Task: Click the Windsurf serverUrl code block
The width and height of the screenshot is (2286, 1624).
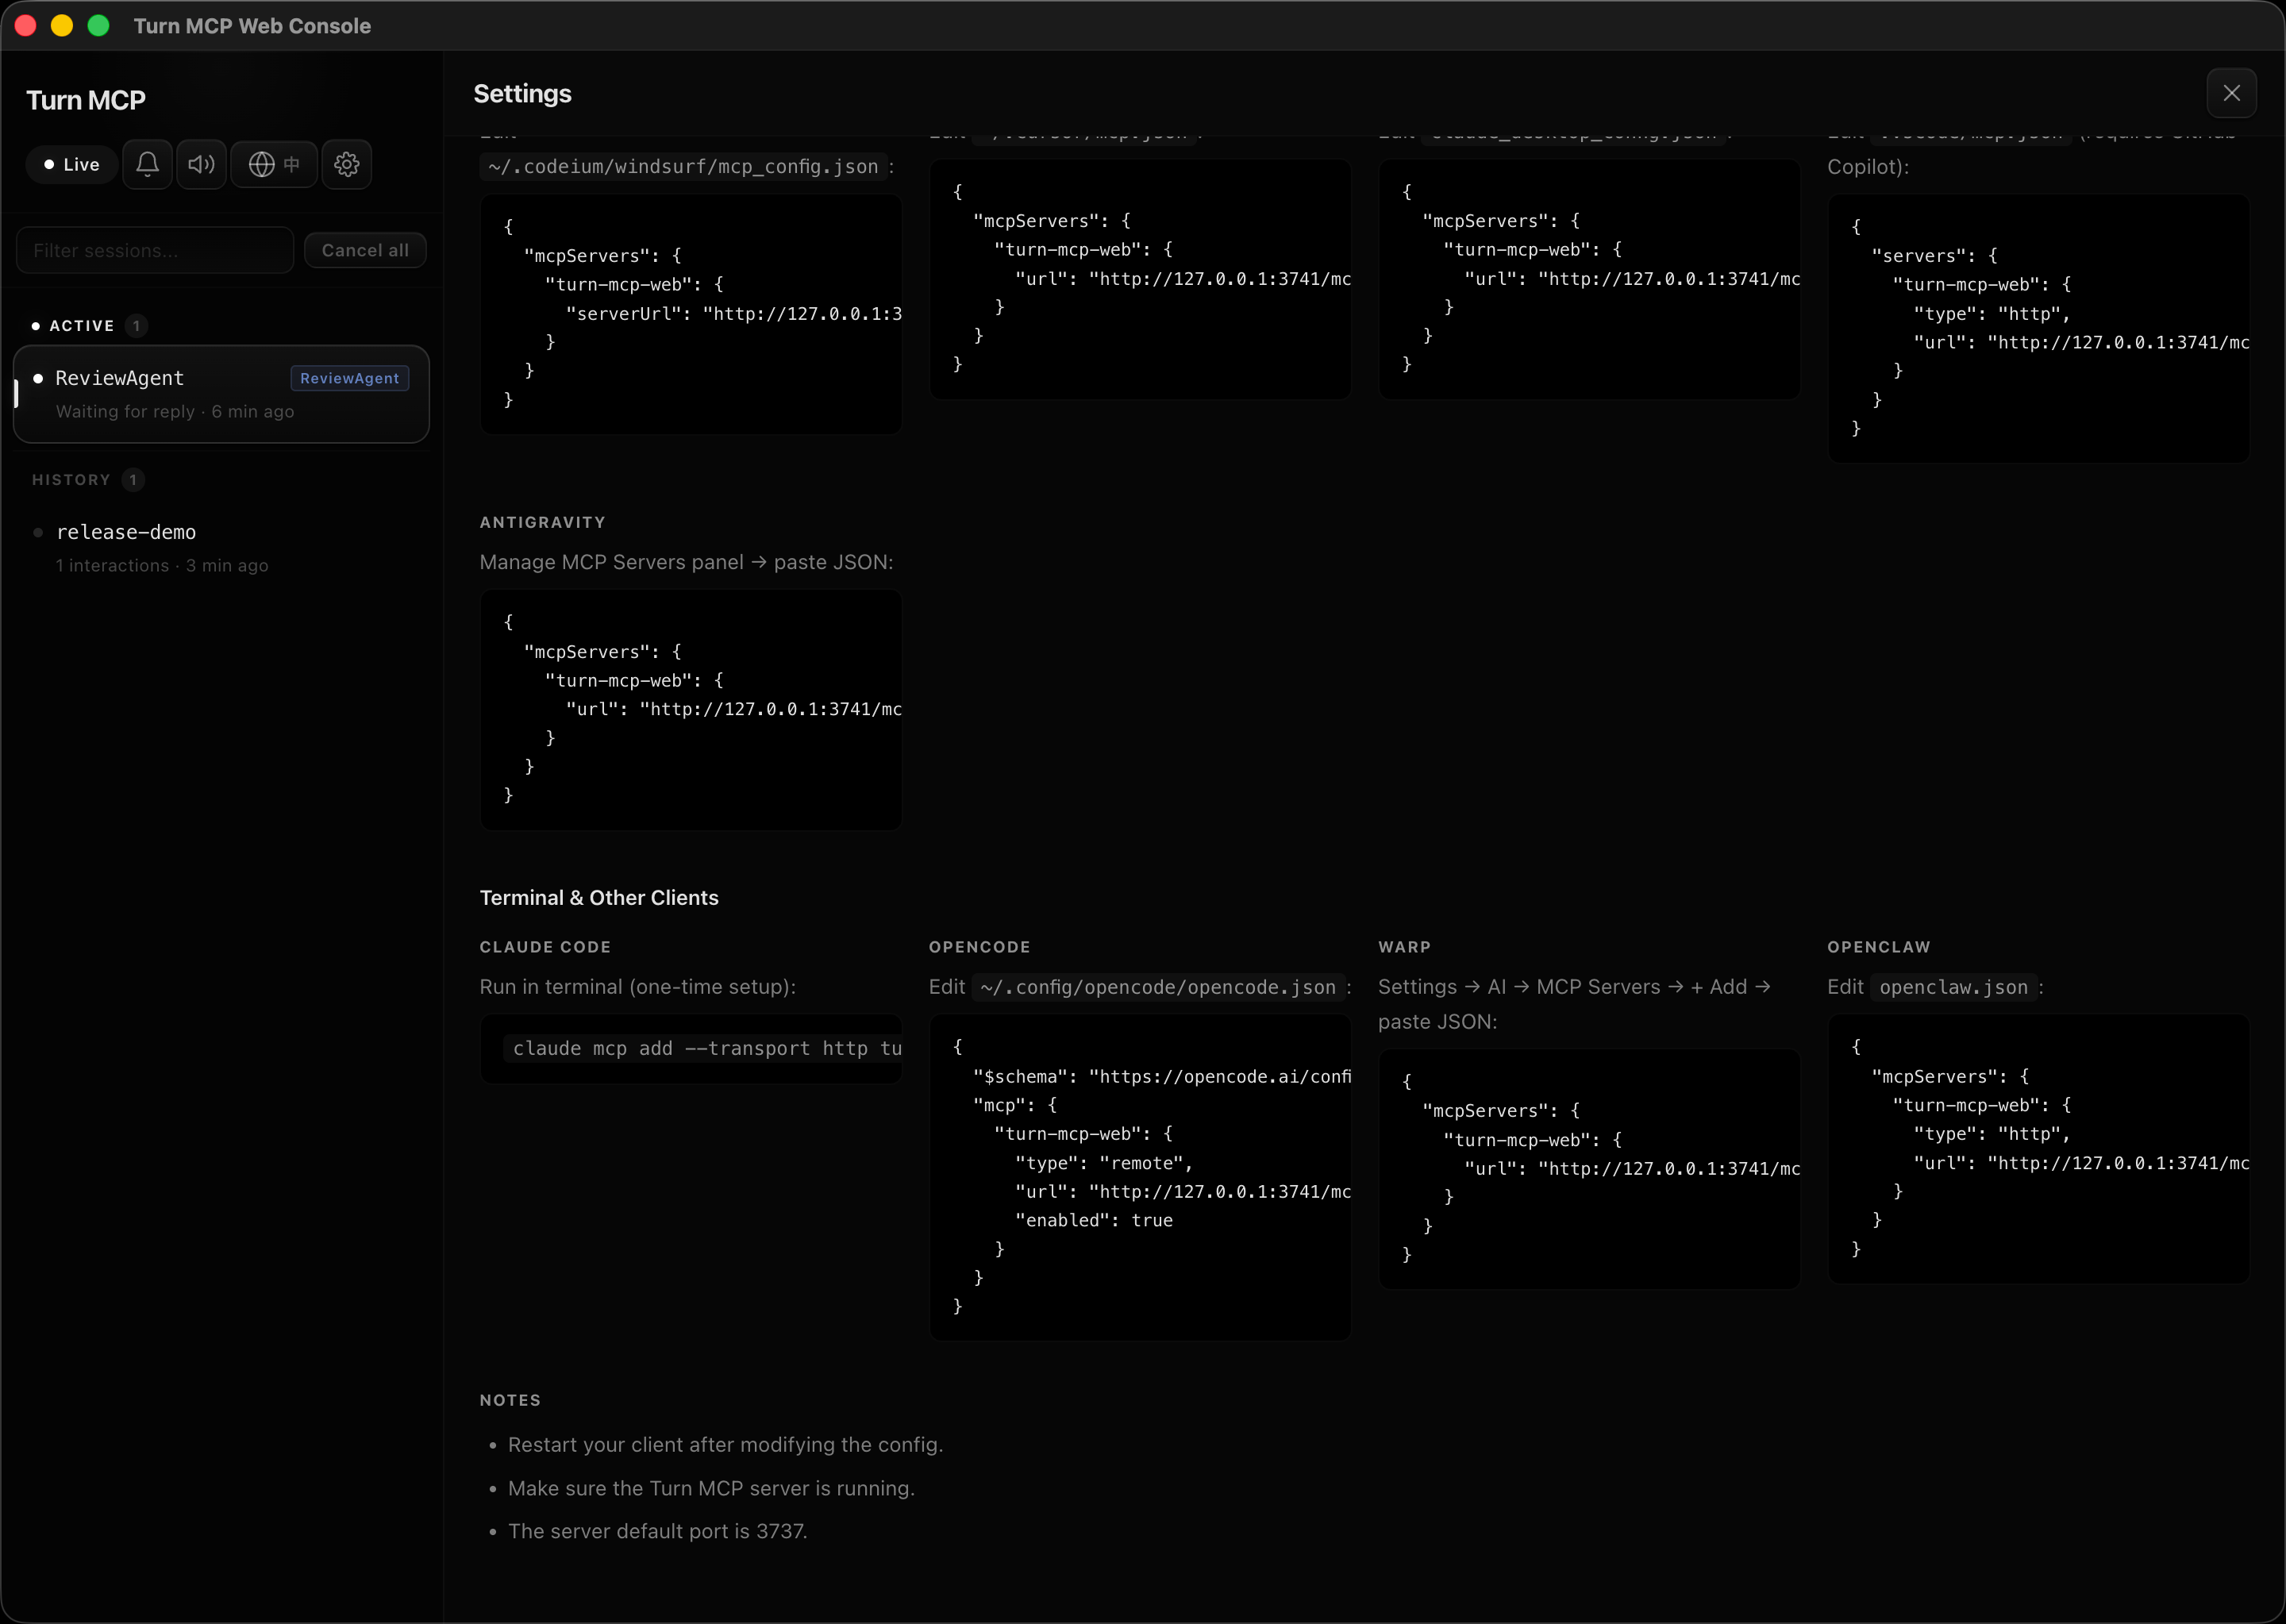Action: [691, 314]
